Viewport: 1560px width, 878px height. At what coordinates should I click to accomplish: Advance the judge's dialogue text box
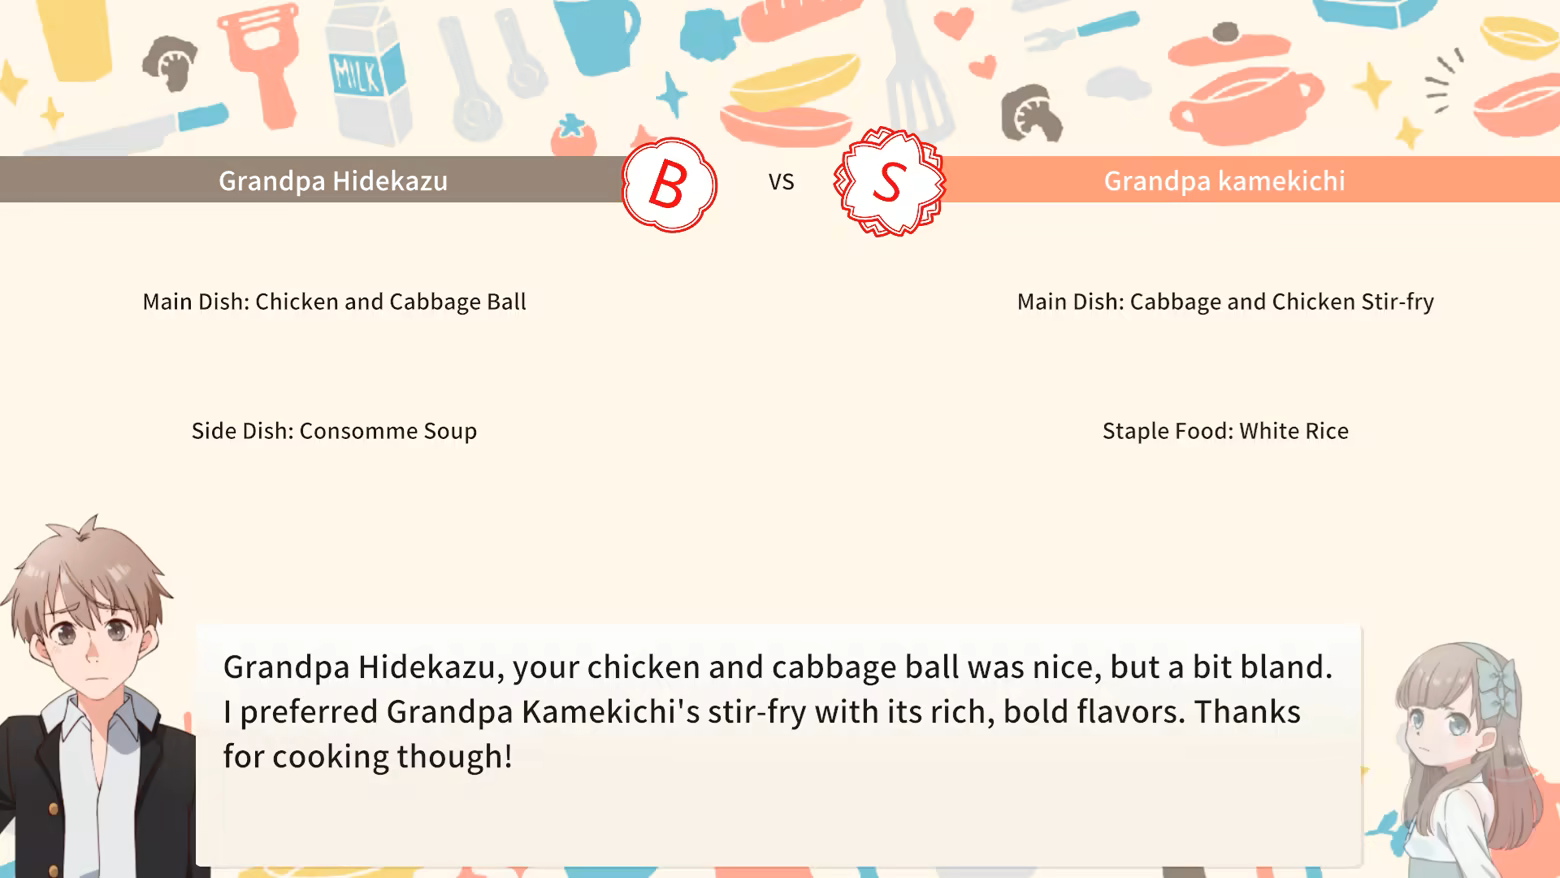[x=778, y=744]
